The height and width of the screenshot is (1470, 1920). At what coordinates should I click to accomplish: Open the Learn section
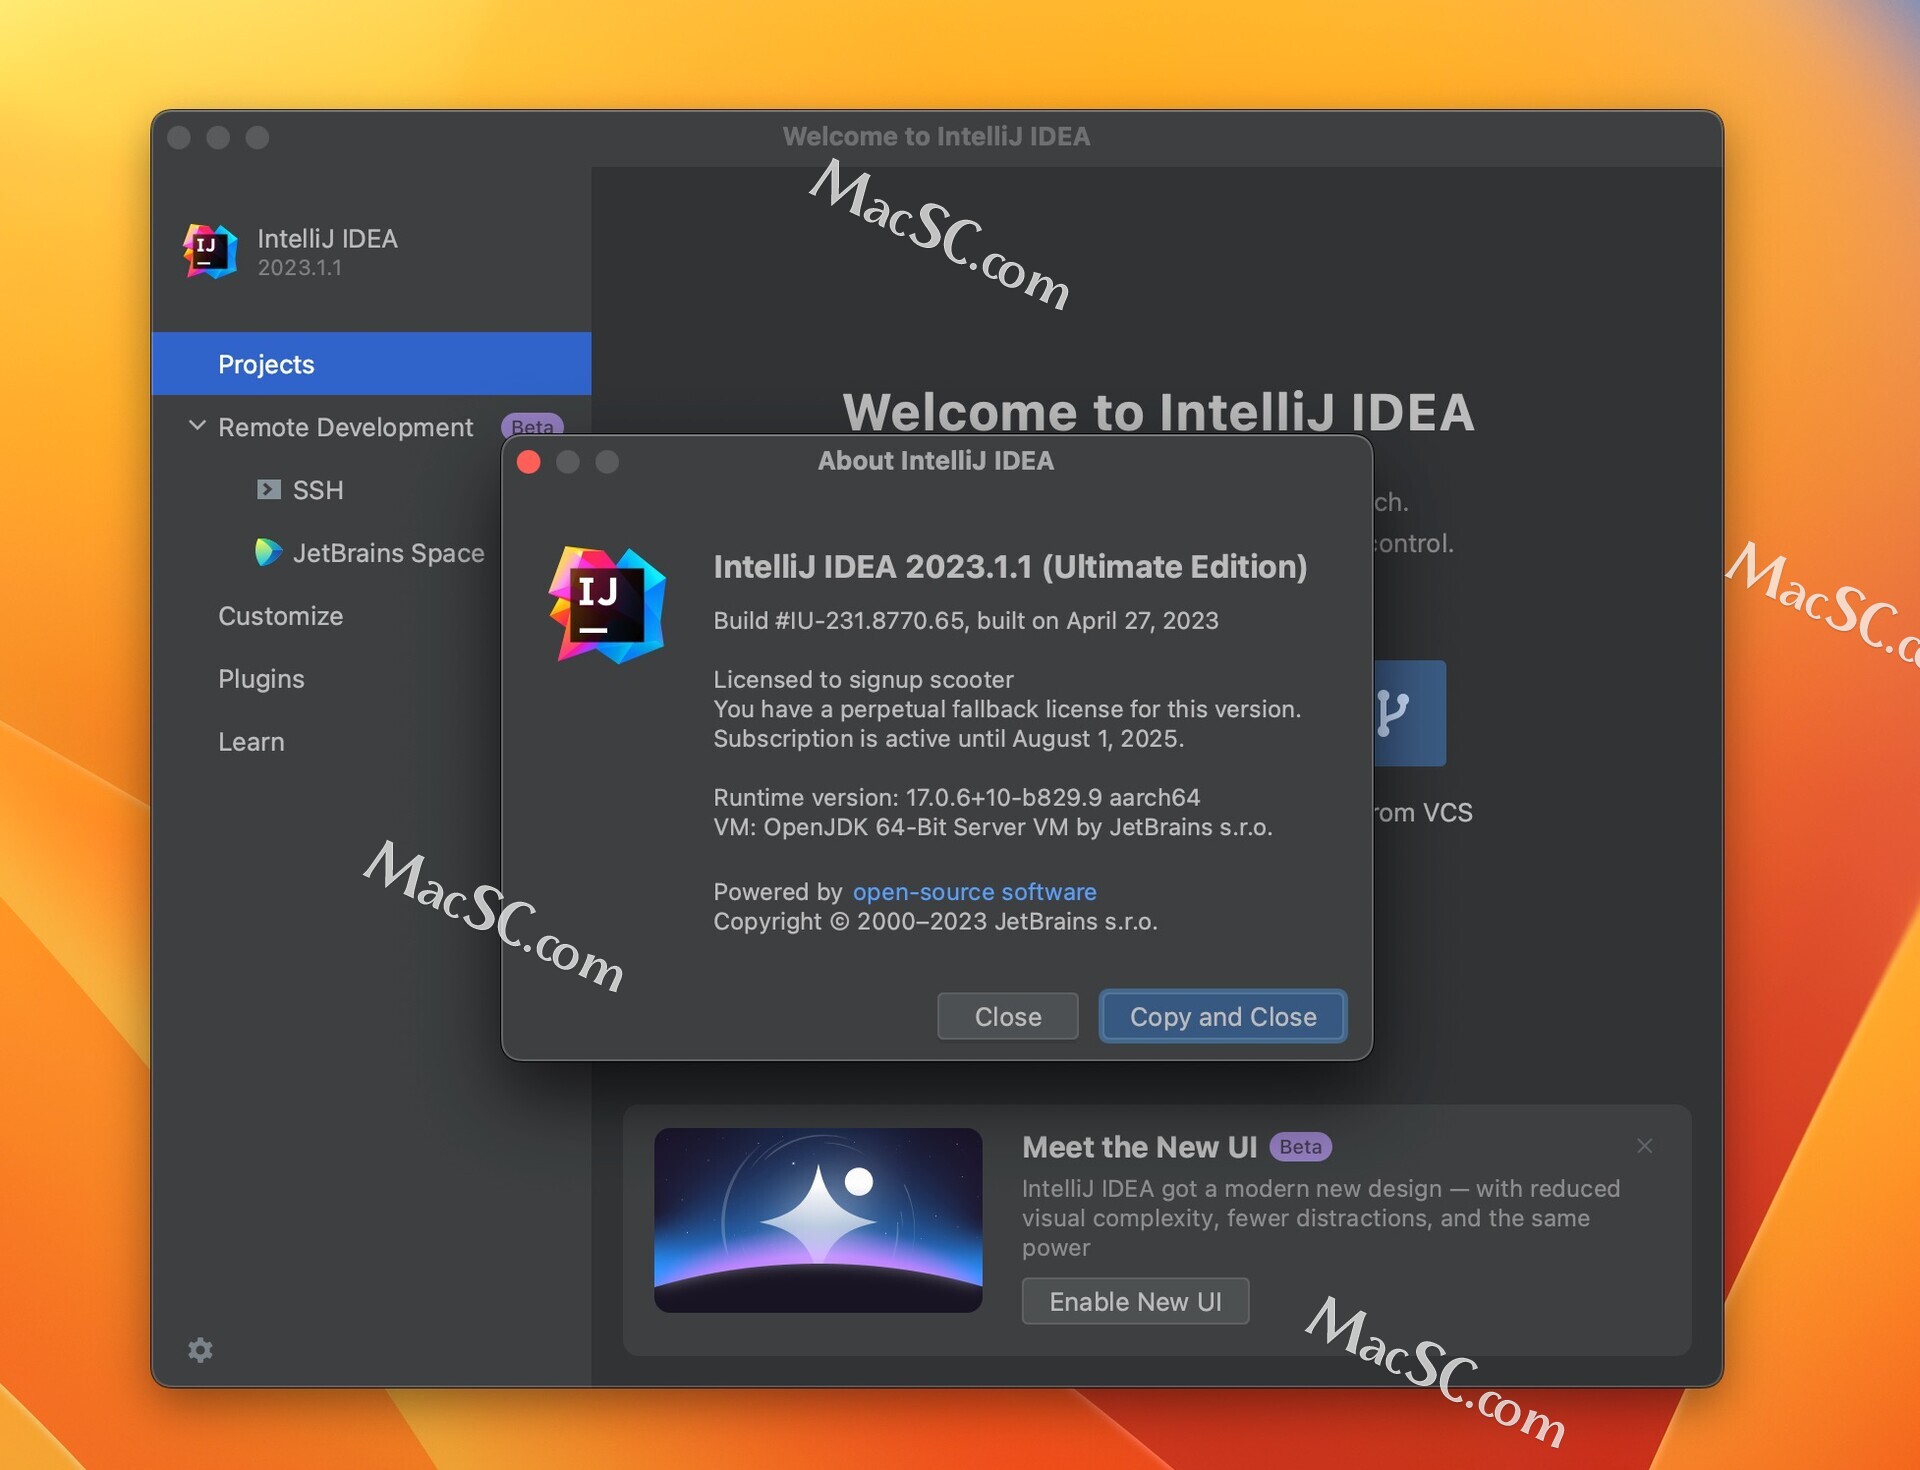251,742
